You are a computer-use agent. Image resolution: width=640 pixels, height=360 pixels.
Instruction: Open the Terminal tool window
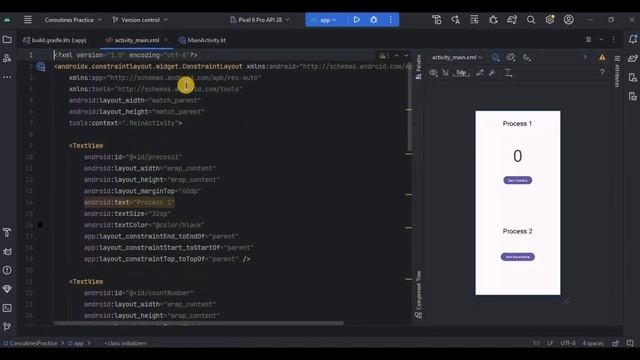tap(7, 308)
